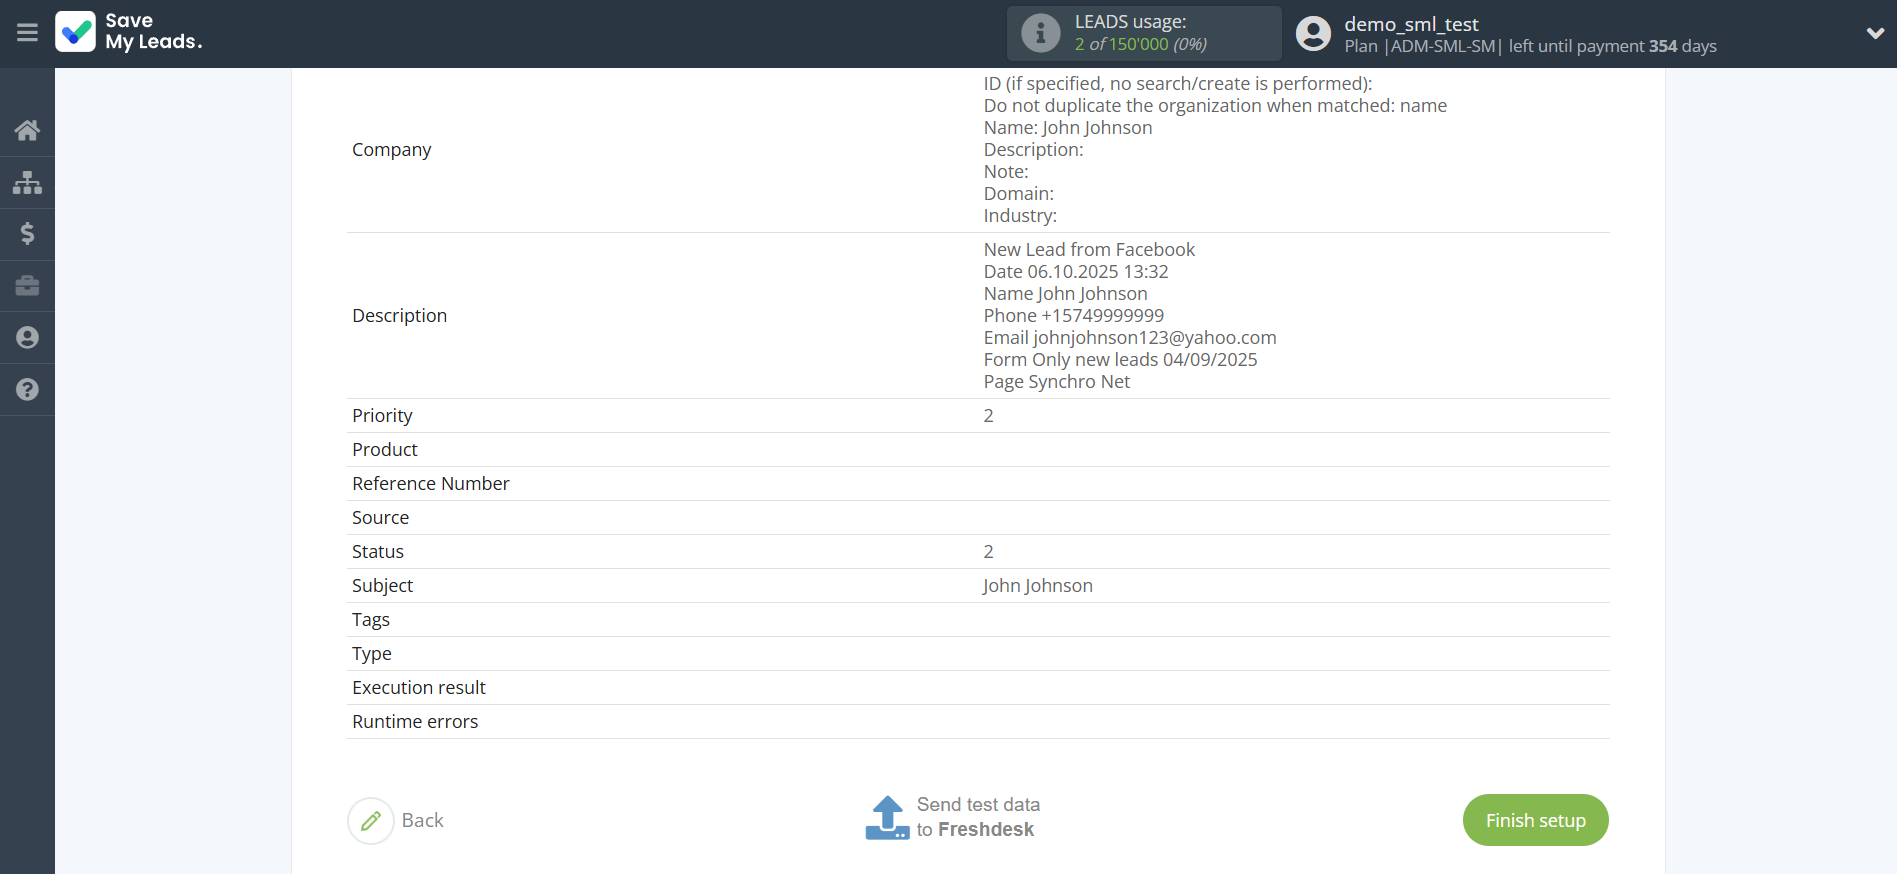The height and width of the screenshot is (874, 1897).
Task: Open the hamburger navigation menu
Action: pyautogui.click(x=27, y=33)
